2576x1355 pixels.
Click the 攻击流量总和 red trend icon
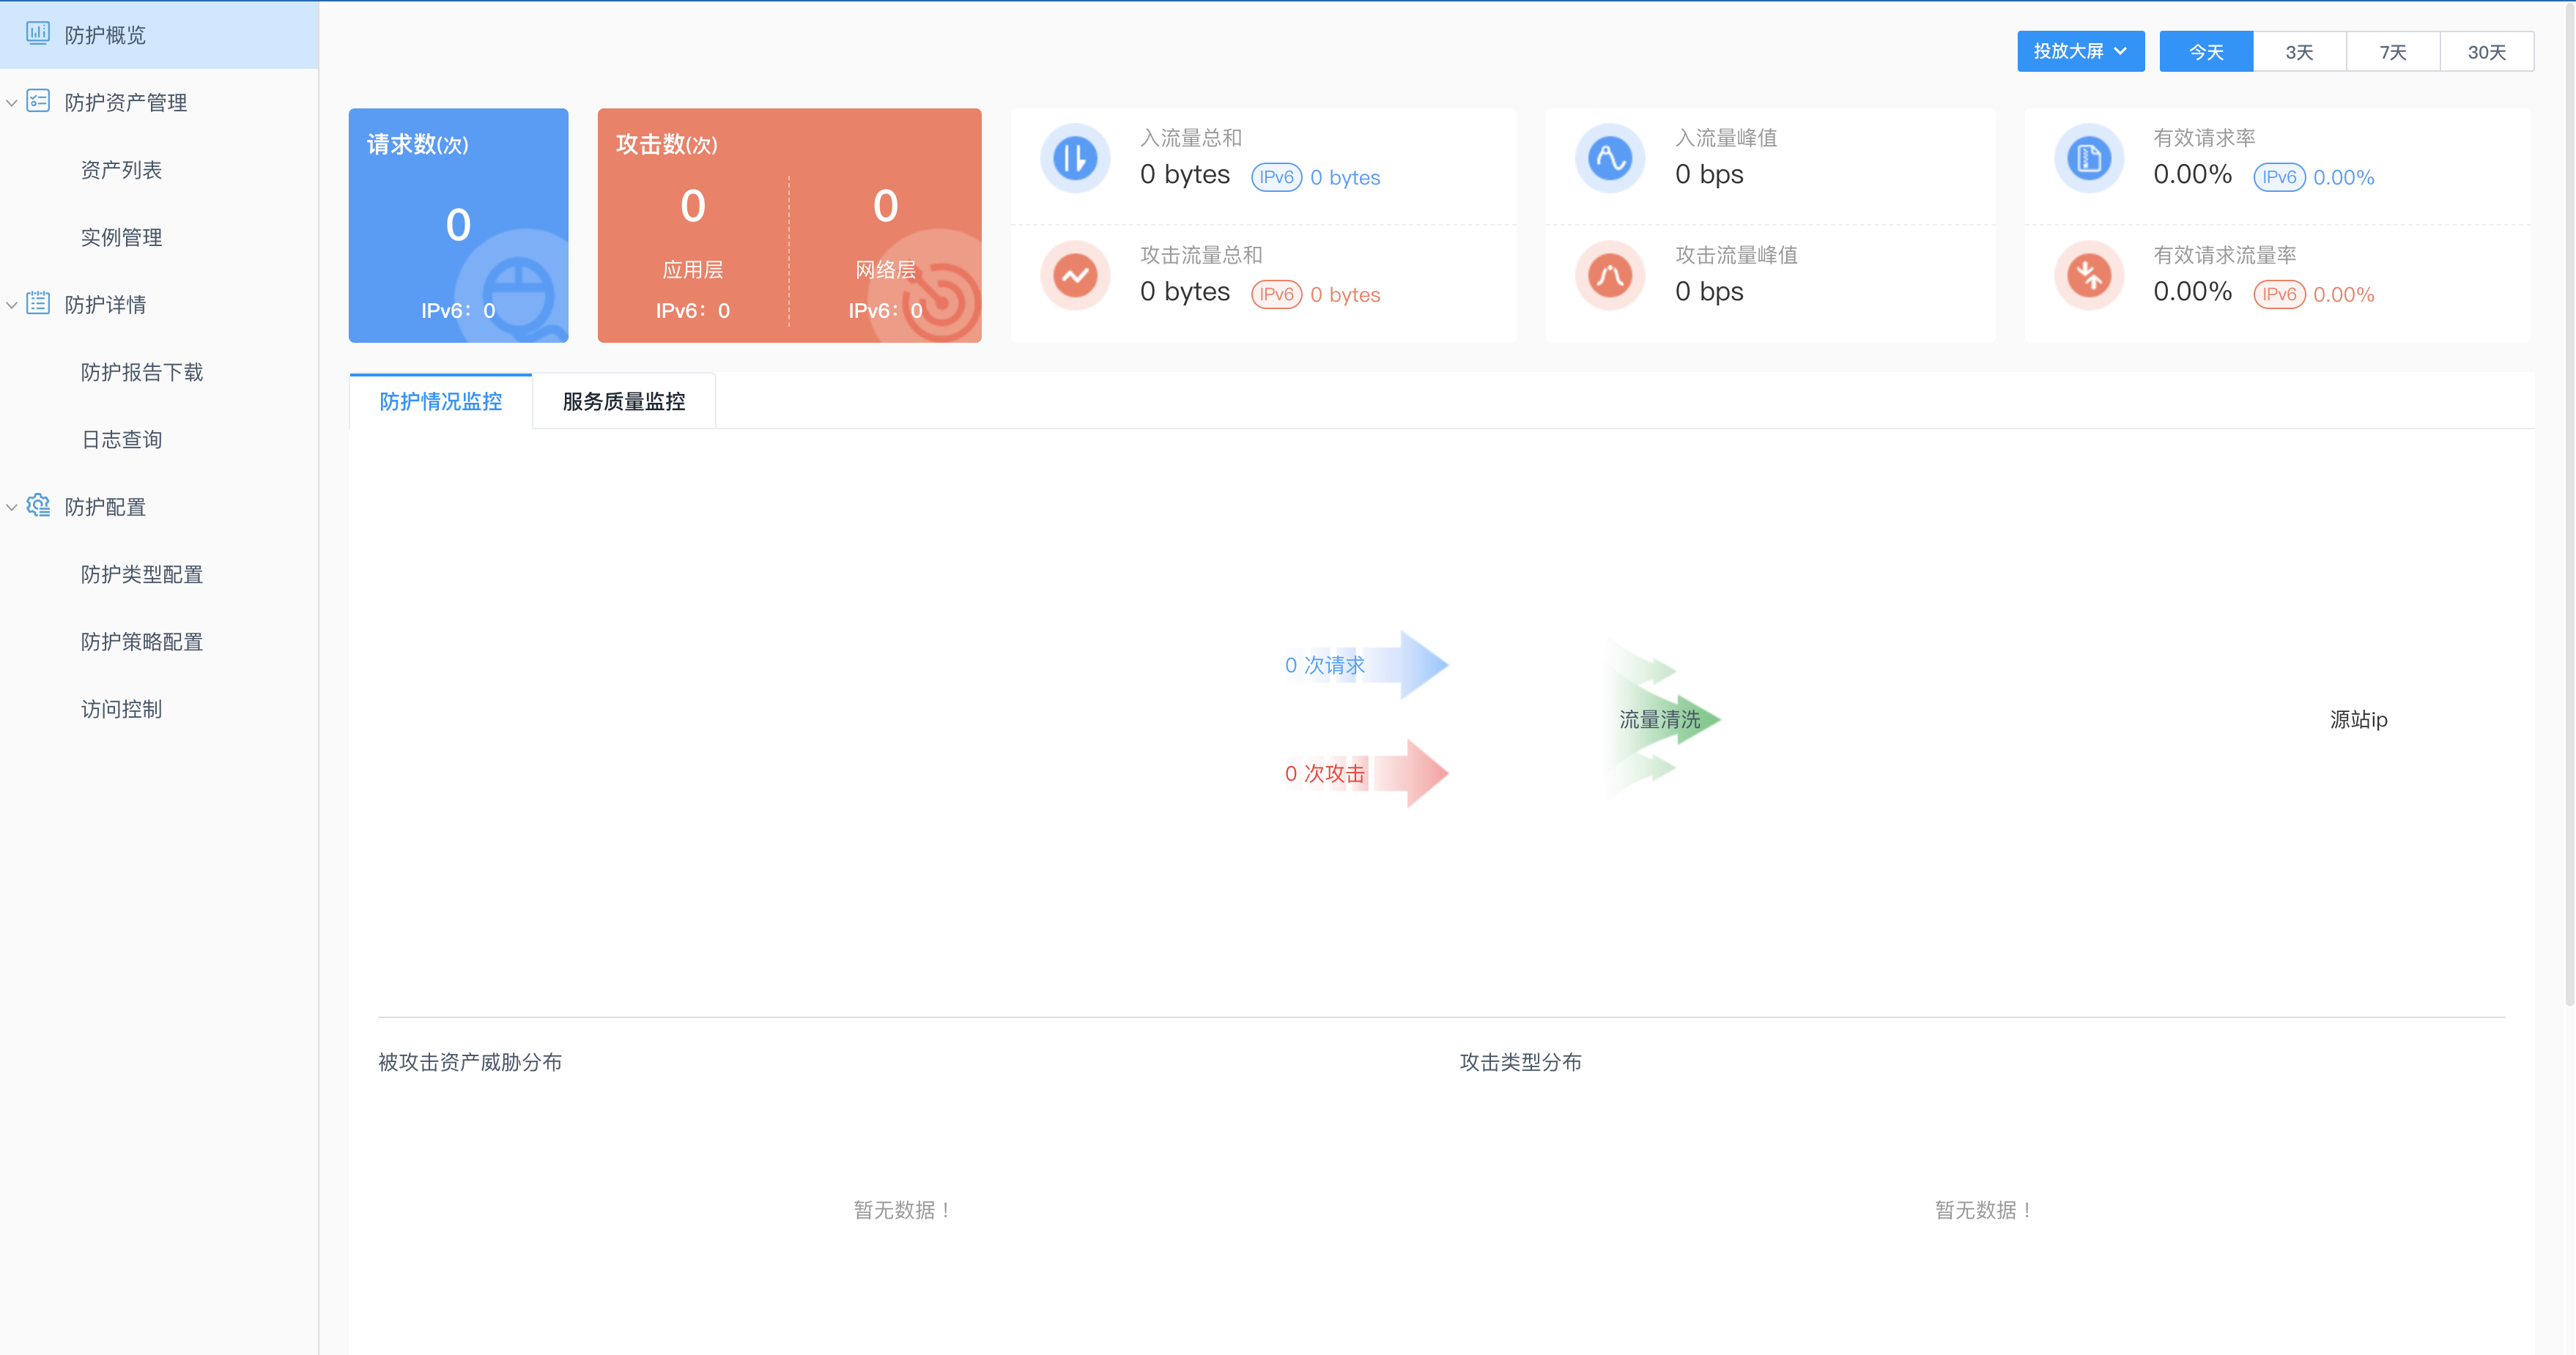pos(1075,275)
